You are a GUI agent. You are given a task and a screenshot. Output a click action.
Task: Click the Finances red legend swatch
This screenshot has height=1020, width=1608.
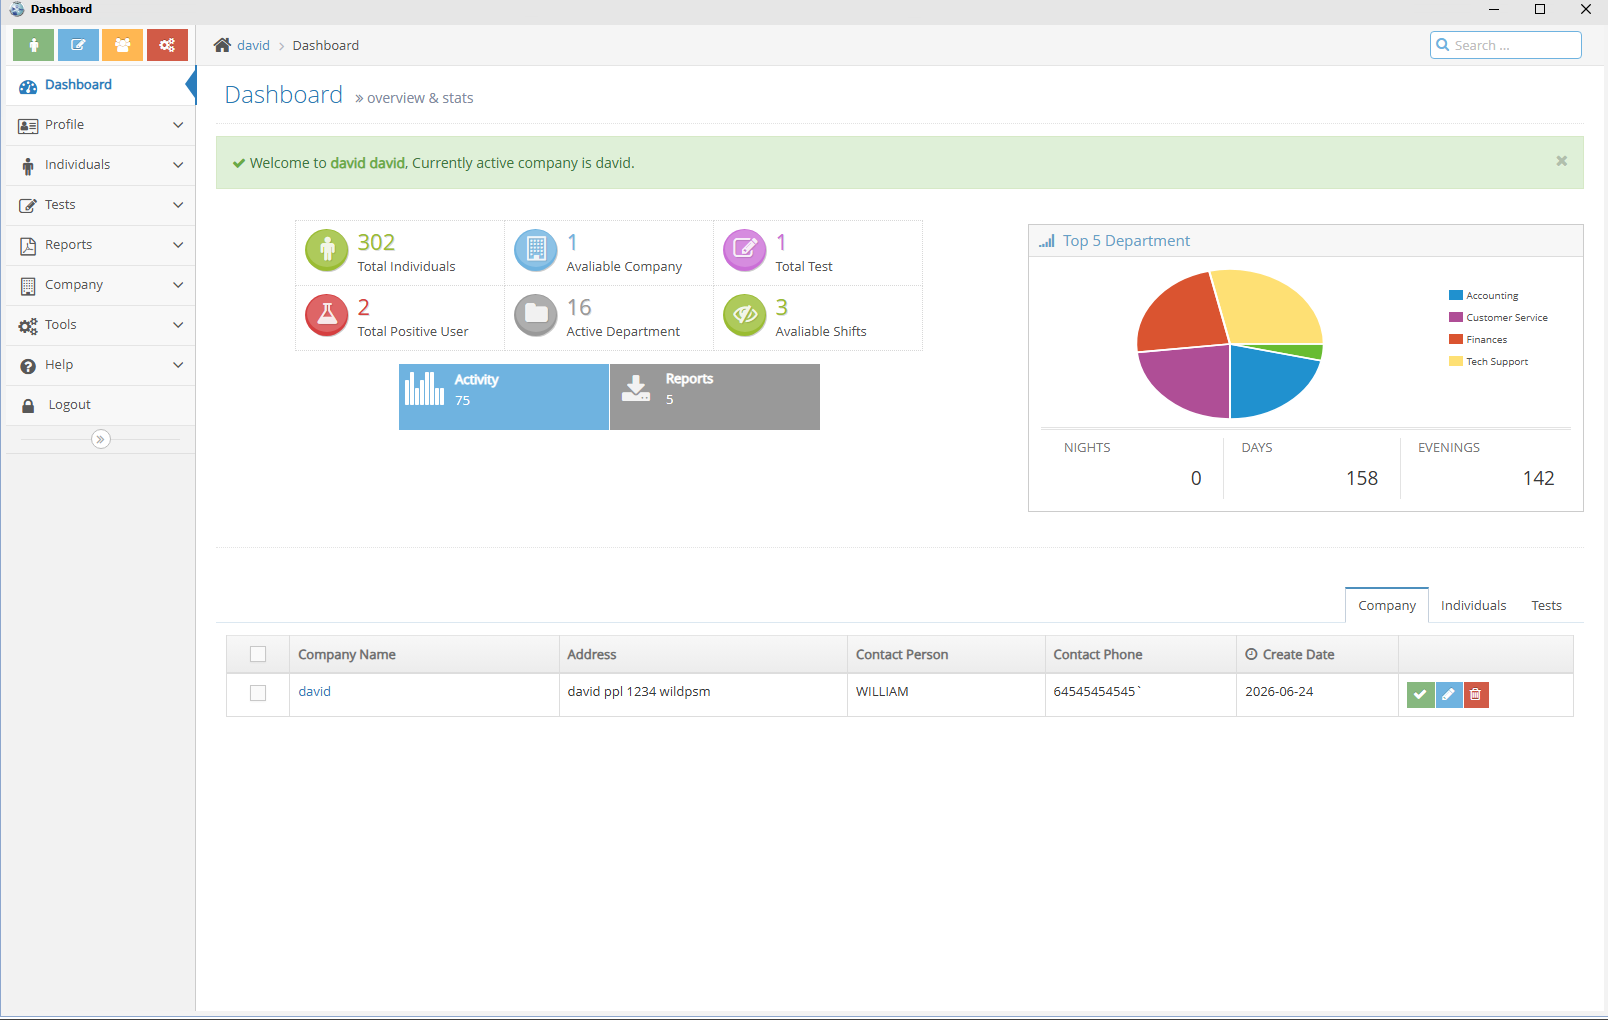tap(1456, 339)
